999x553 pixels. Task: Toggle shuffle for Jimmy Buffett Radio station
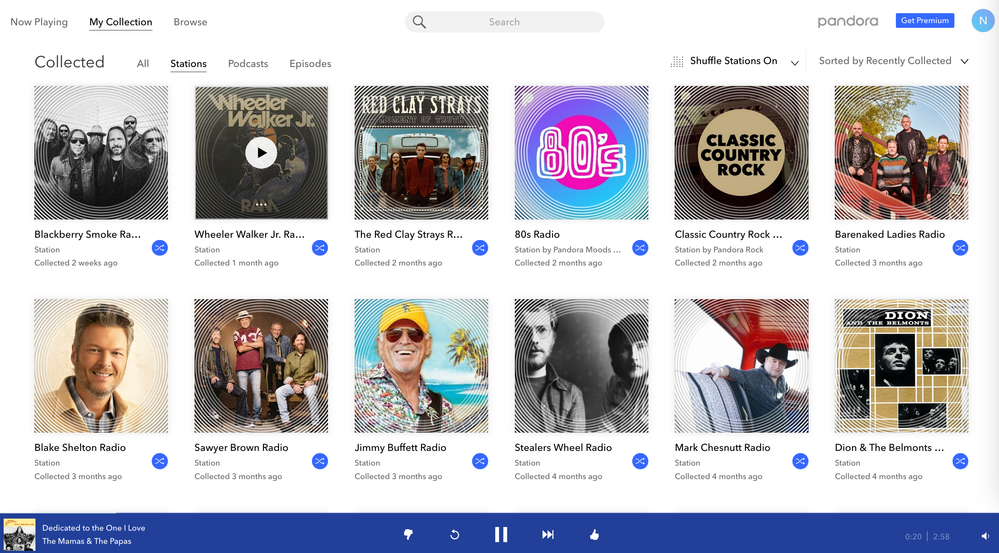coord(480,461)
